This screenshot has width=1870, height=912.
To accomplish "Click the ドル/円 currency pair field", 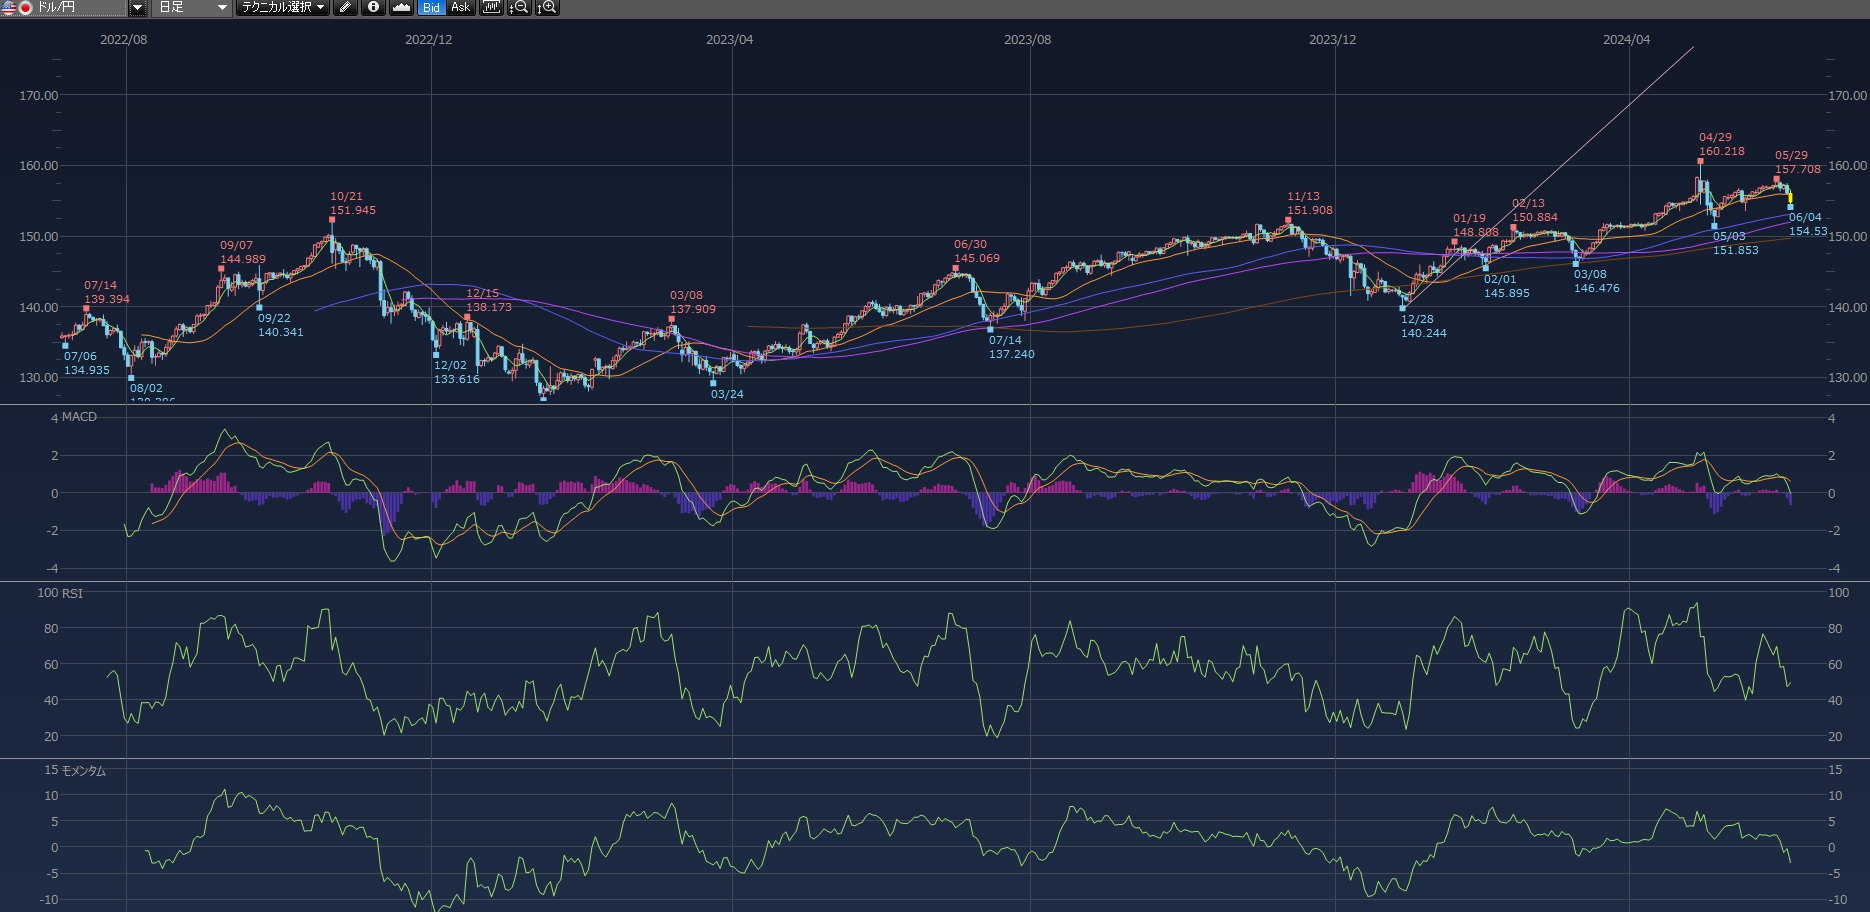I will (80, 8).
